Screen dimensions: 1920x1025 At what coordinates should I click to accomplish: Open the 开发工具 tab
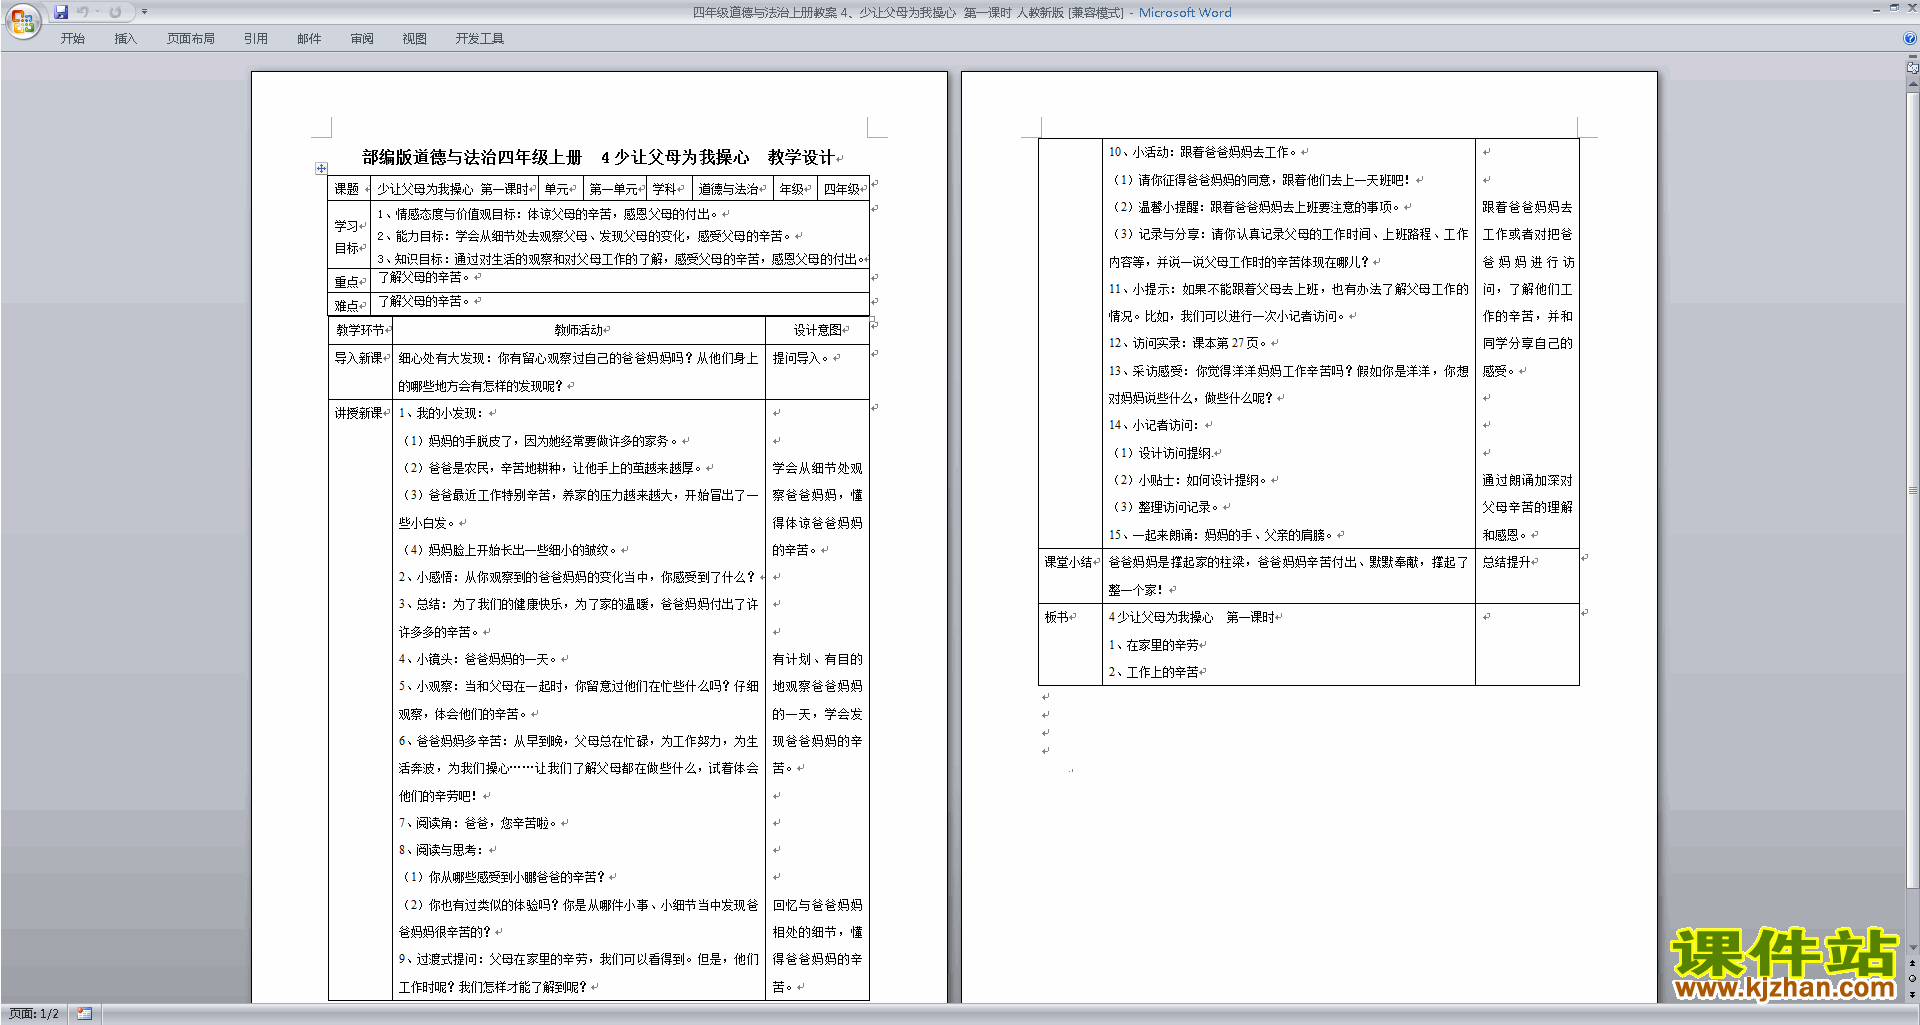479,39
